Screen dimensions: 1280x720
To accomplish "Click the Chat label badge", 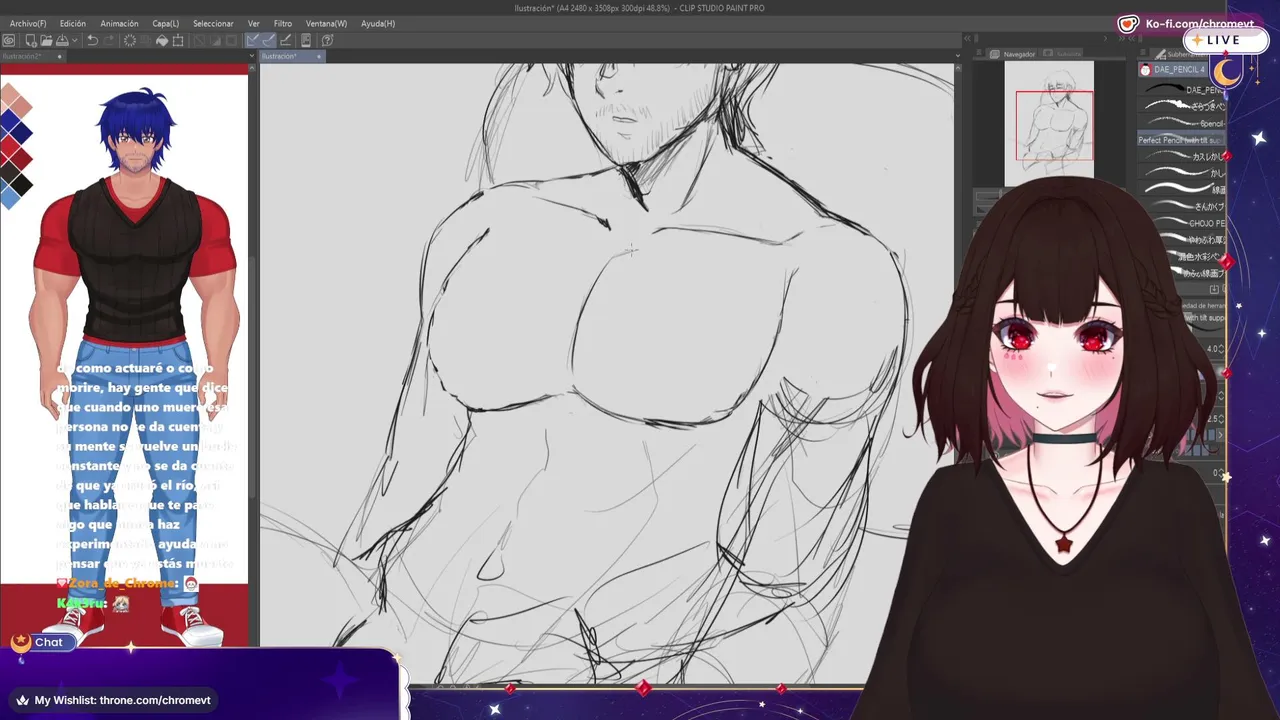I will [48, 642].
